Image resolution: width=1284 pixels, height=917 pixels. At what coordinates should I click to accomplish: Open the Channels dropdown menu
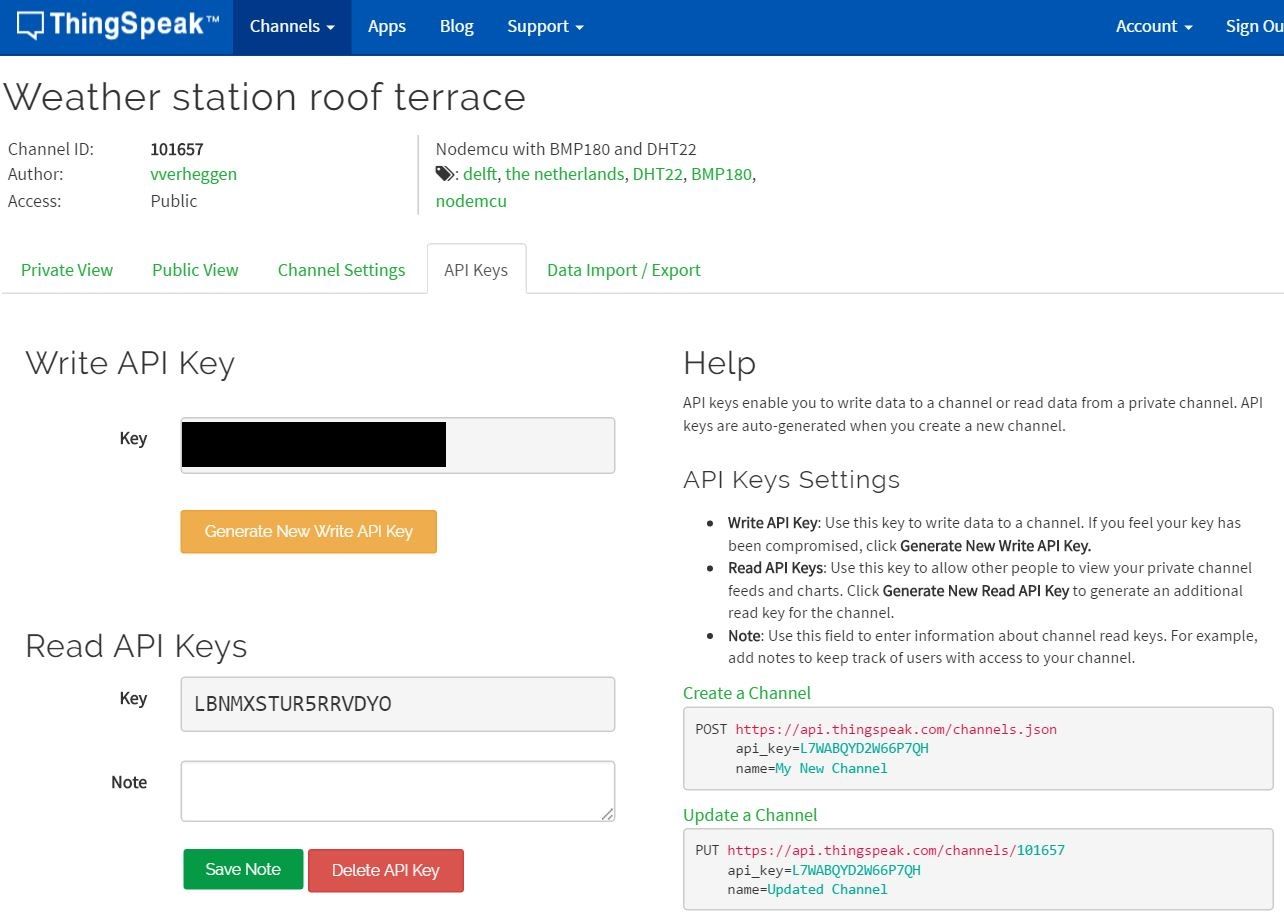click(x=292, y=27)
